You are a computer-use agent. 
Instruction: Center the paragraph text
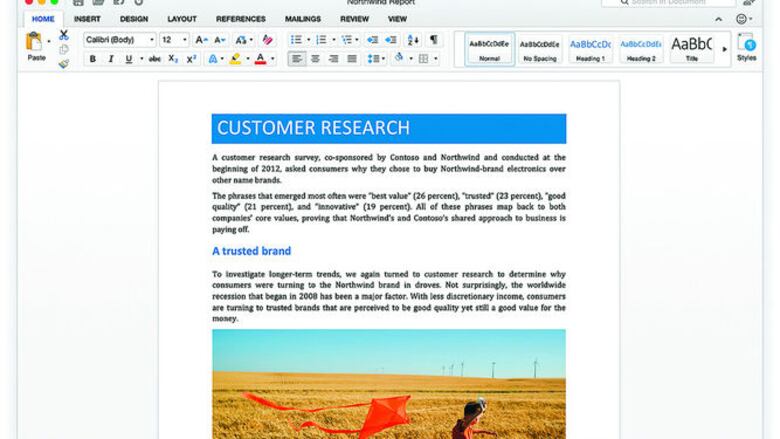click(315, 59)
